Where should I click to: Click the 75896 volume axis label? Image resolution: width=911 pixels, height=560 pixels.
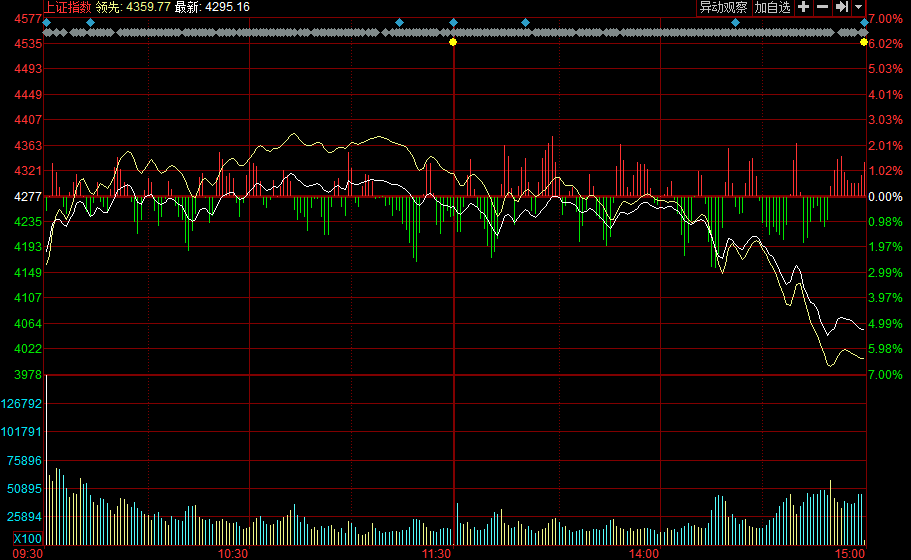24,461
